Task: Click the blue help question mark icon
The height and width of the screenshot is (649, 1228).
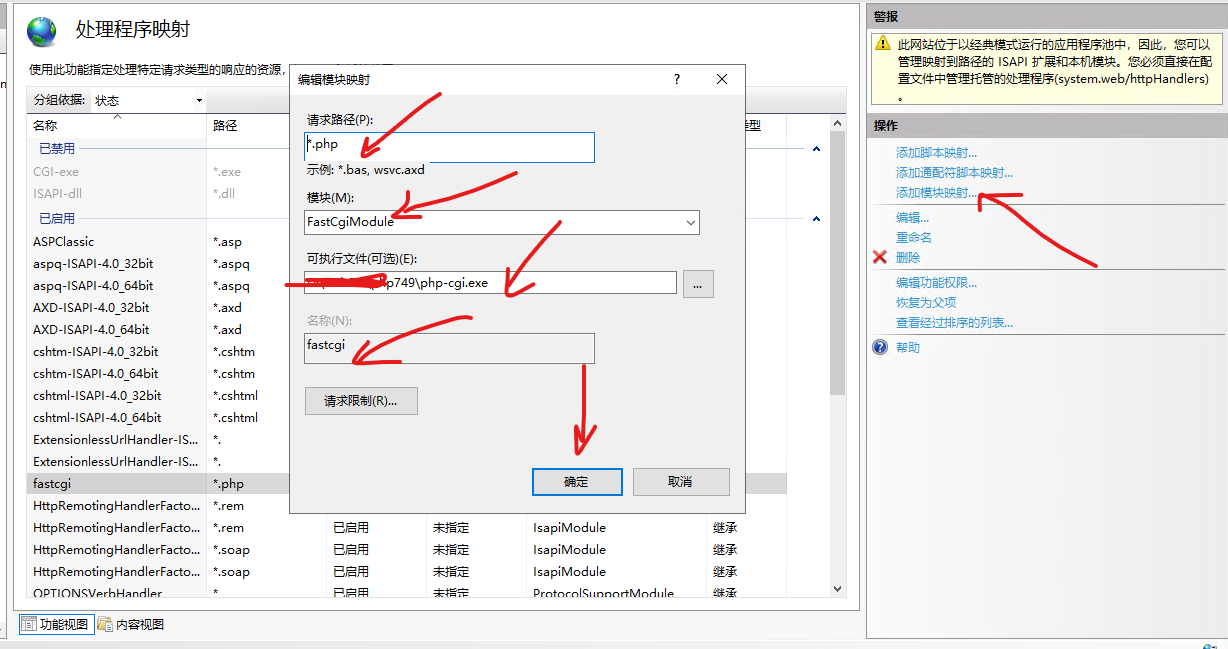Action: (x=880, y=348)
